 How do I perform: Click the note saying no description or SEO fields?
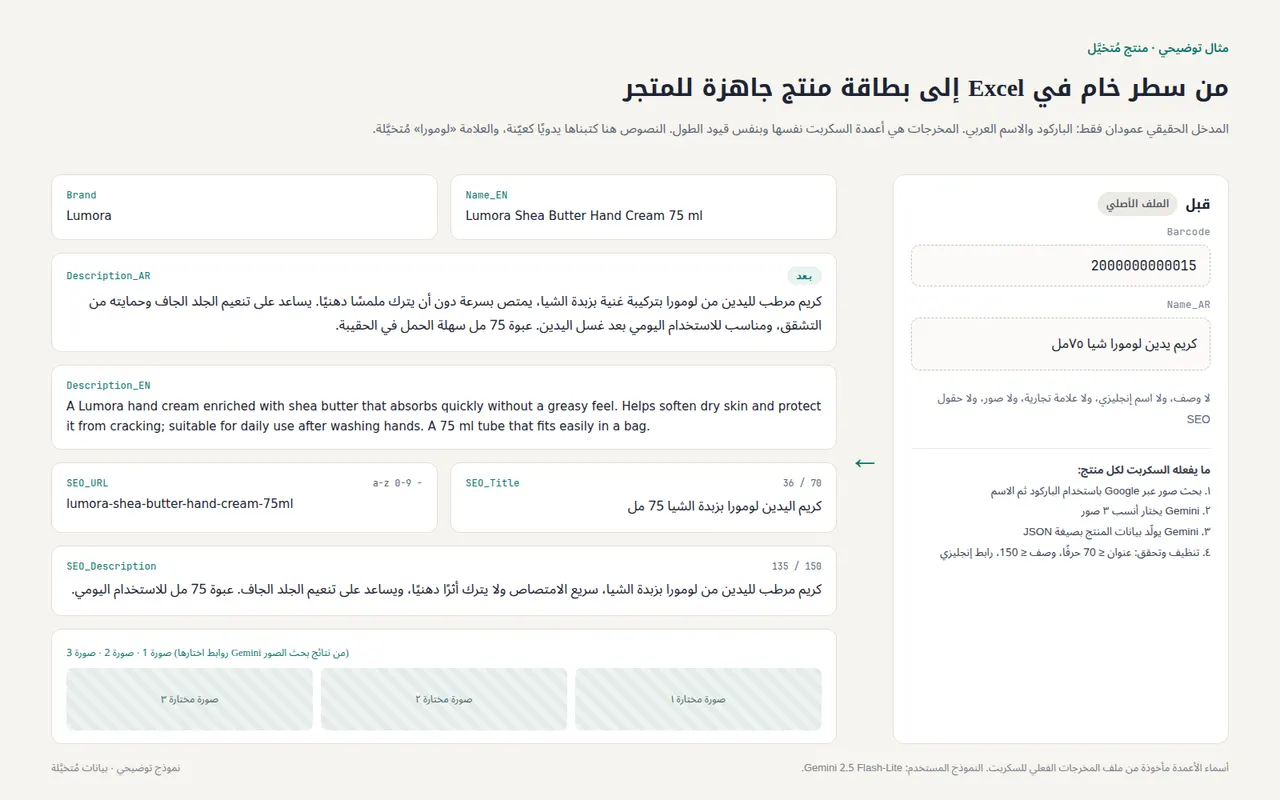pyautogui.click(x=1074, y=409)
